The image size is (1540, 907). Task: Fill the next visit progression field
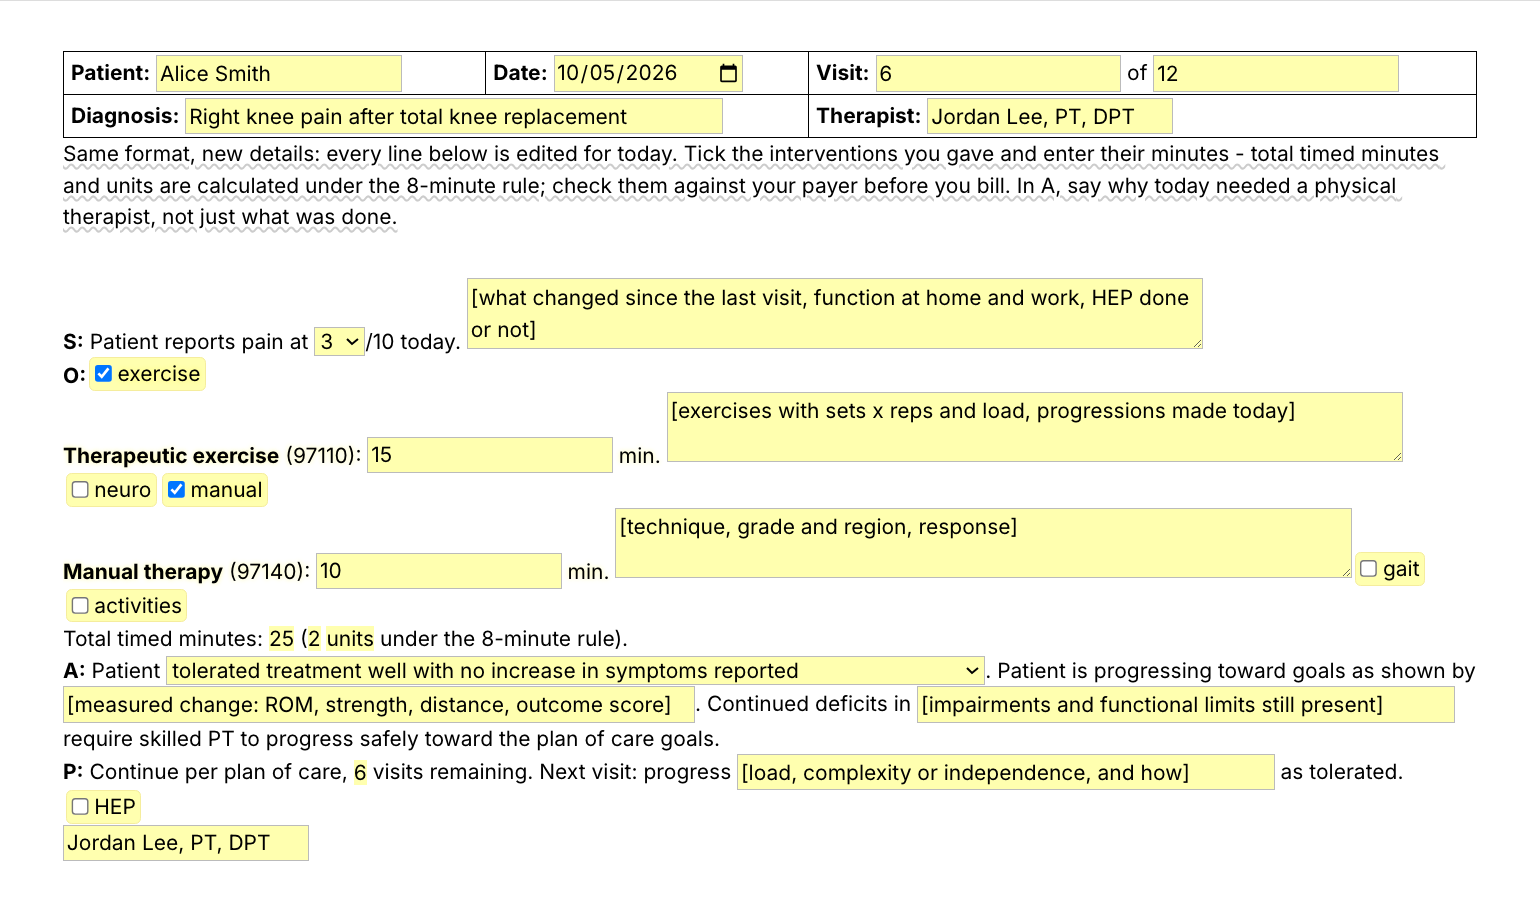(x=1006, y=773)
